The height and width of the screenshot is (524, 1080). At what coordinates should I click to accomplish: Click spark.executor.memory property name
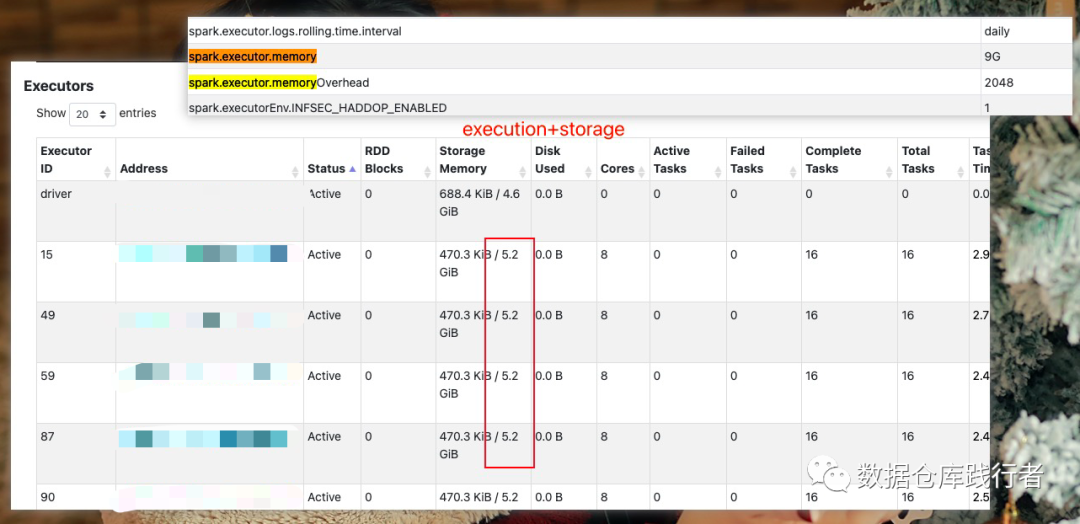(253, 56)
